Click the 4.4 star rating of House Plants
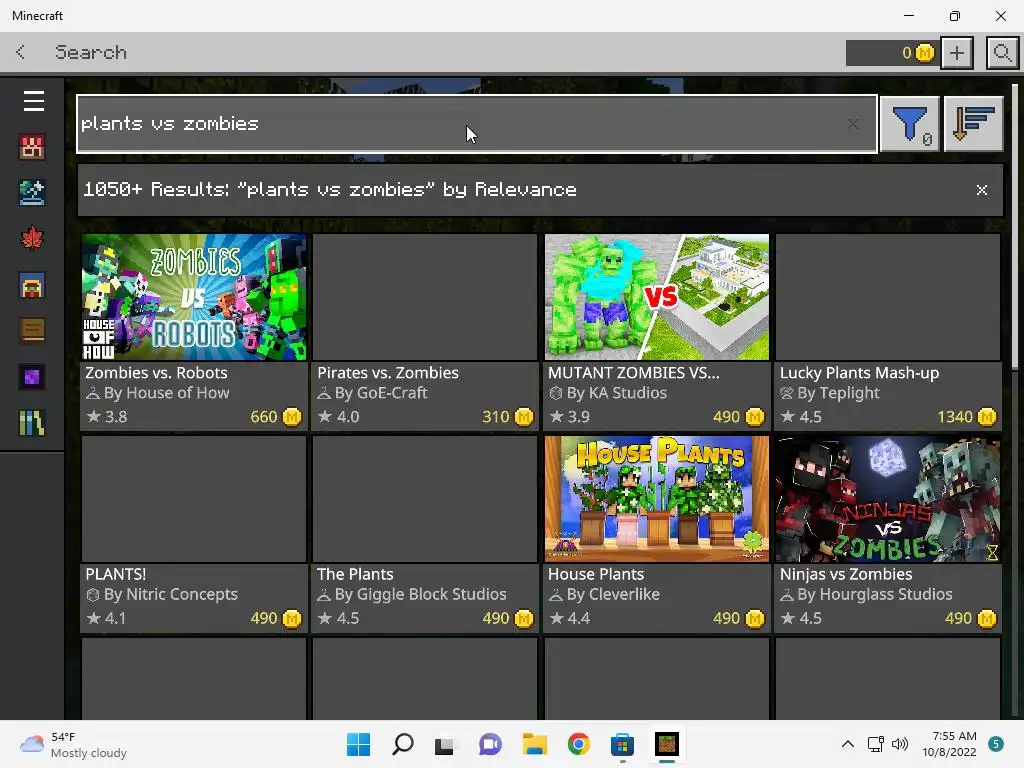1024x768 pixels. coord(570,618)
